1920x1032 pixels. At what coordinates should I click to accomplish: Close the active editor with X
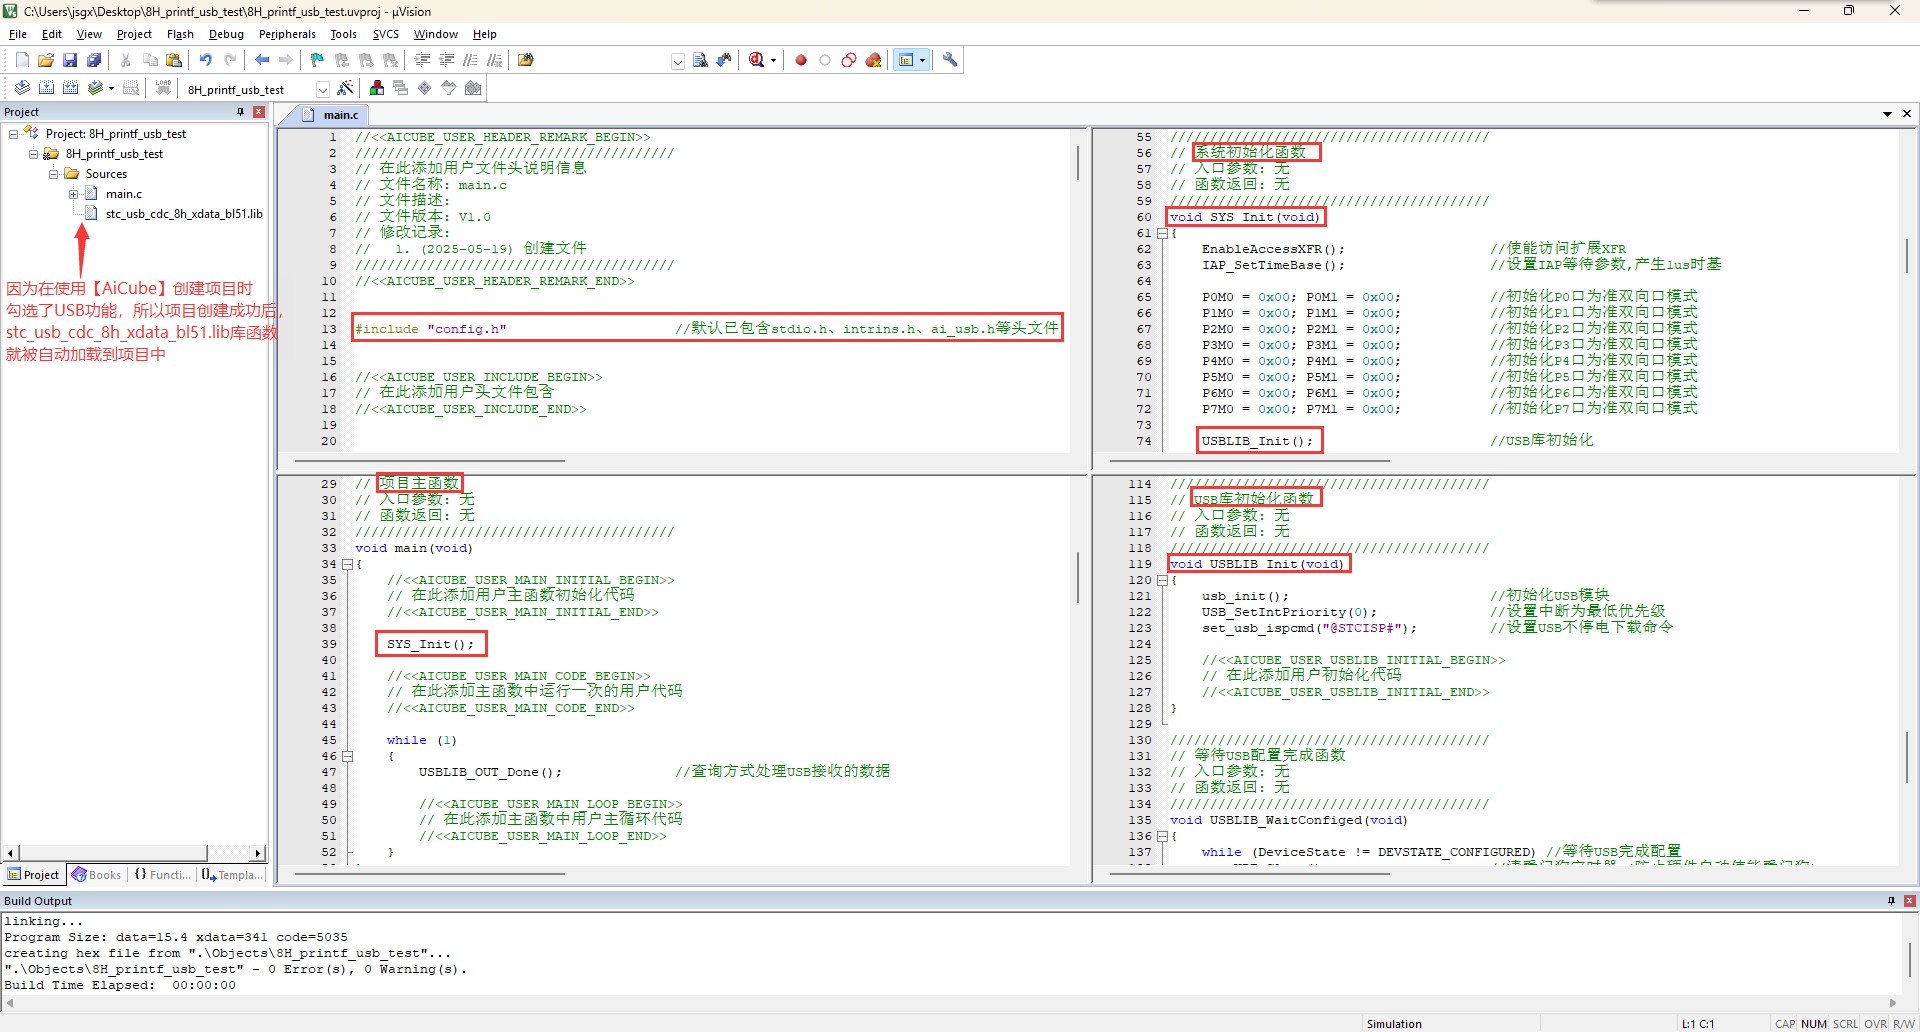1906,114
